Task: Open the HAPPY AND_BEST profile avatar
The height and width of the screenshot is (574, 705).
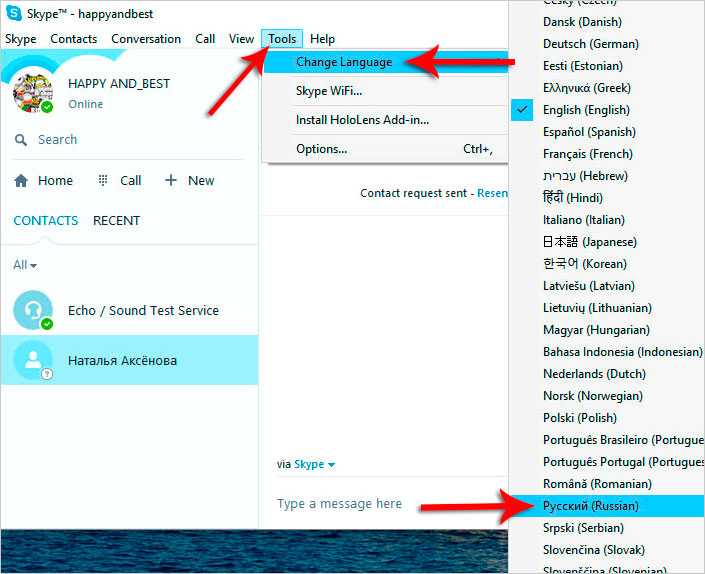Action: tap(33, 93)
